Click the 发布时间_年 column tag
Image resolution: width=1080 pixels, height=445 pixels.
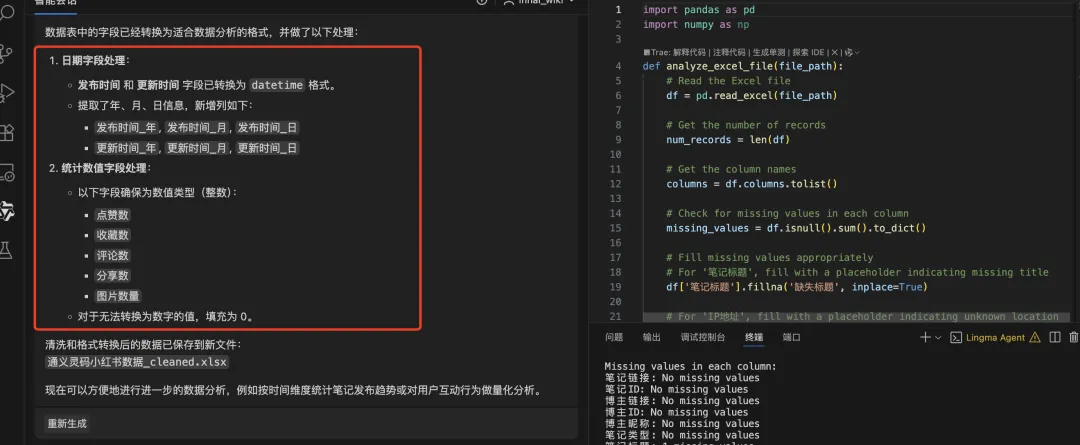click(128, 127)
